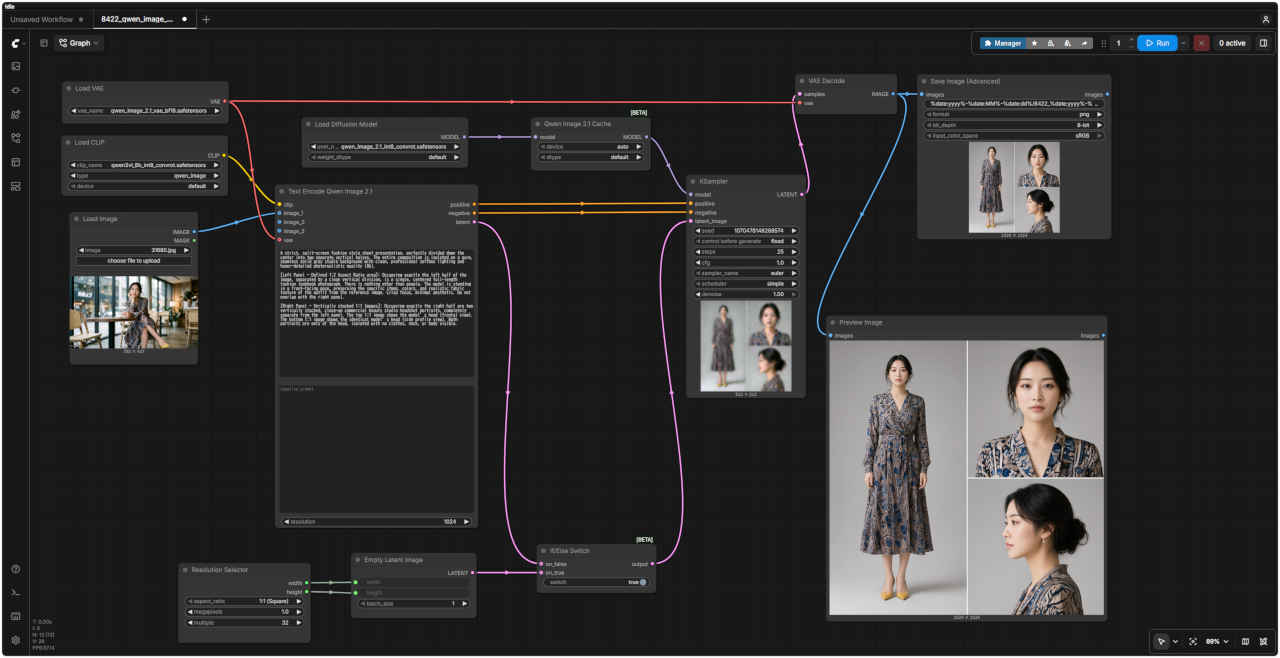
Task: Click the star icon in Manager toolbar
Action: pyautogui.click(x=1034, y=43)
